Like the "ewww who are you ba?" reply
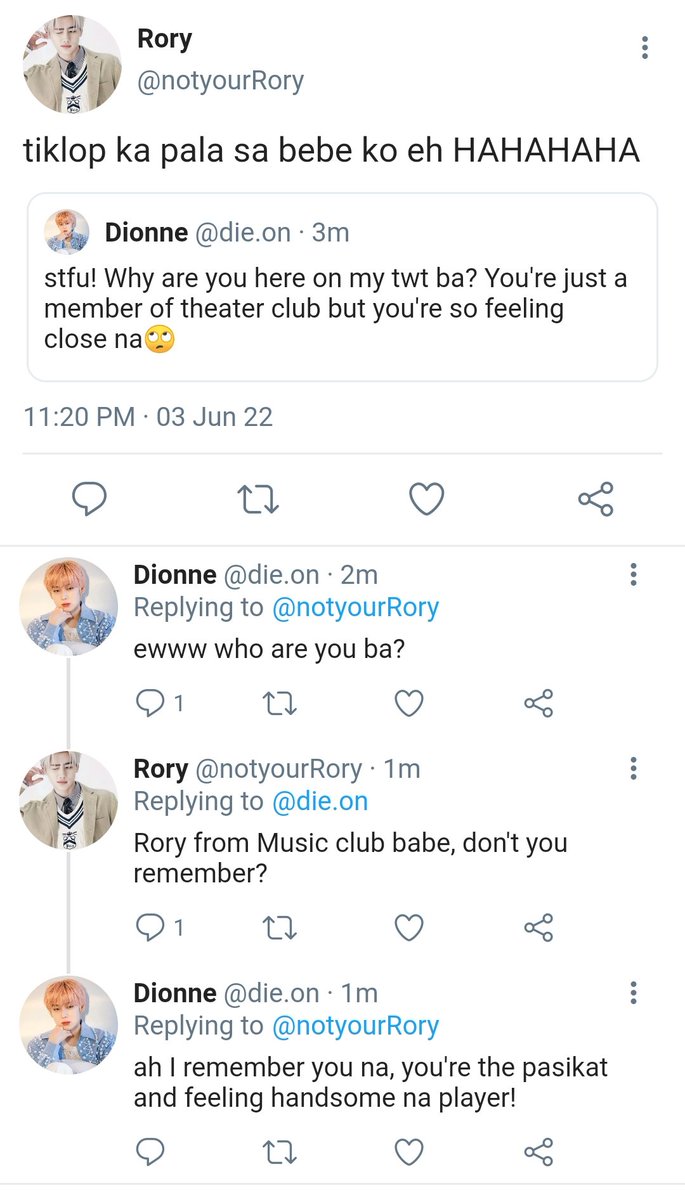Viewport: 685px width, 1200px height. tap(409, 704)
